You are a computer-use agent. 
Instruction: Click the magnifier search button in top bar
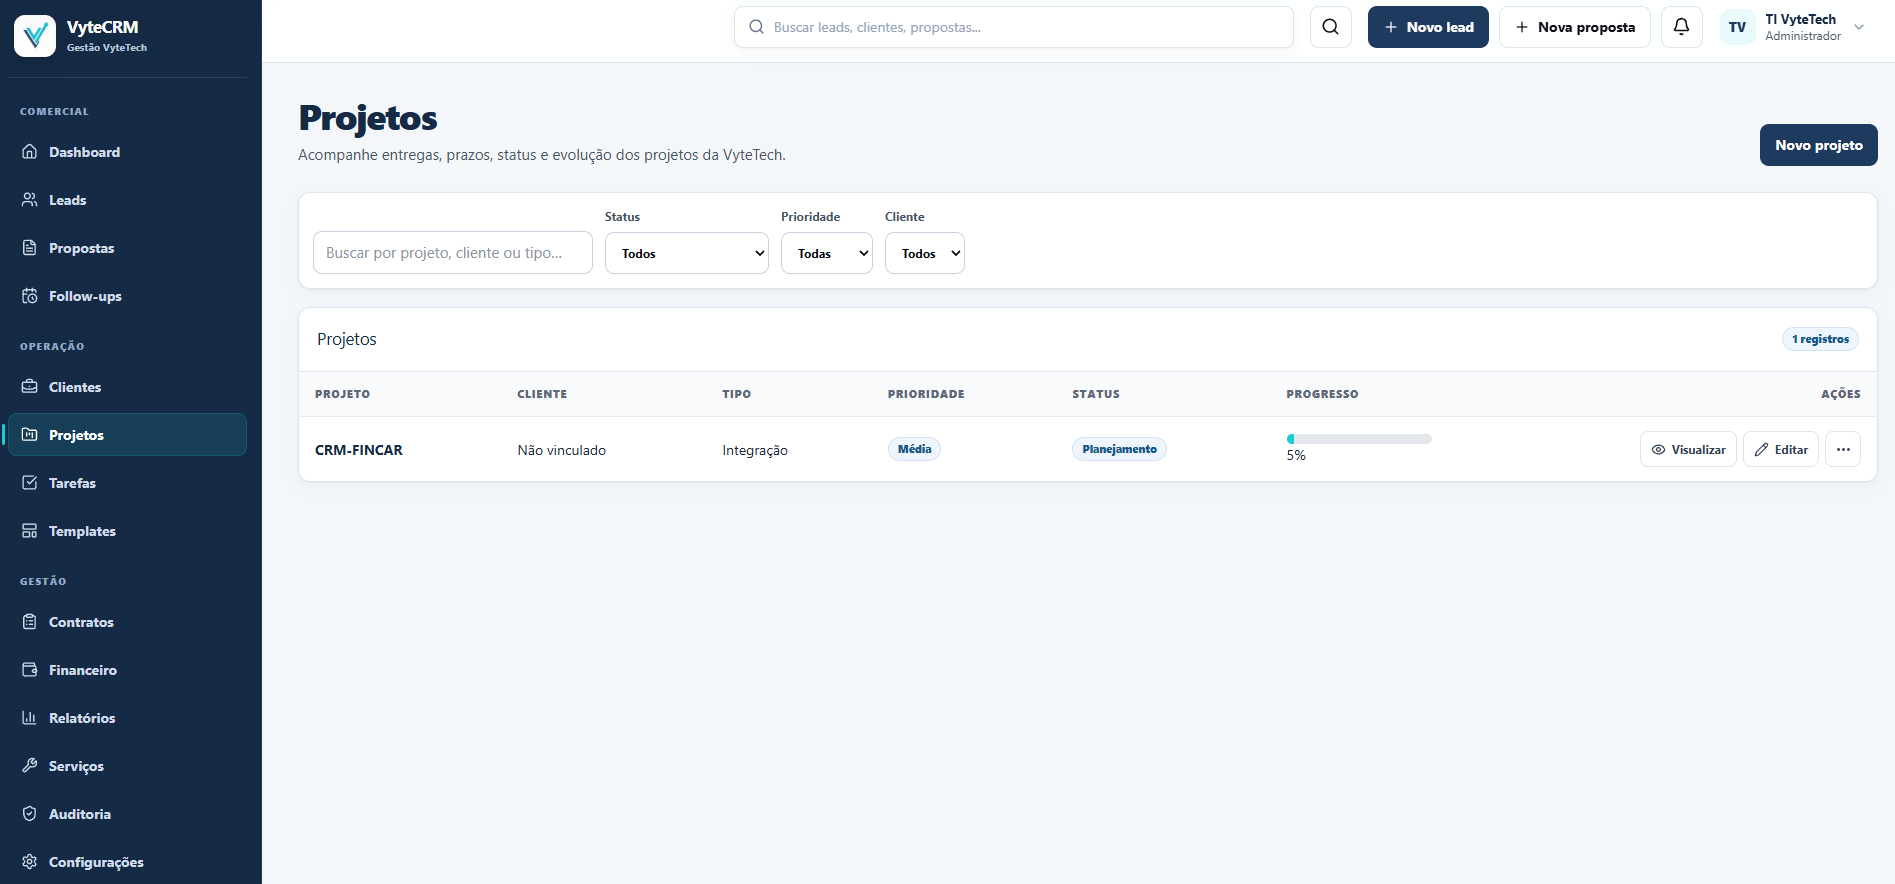point(1331,27)
